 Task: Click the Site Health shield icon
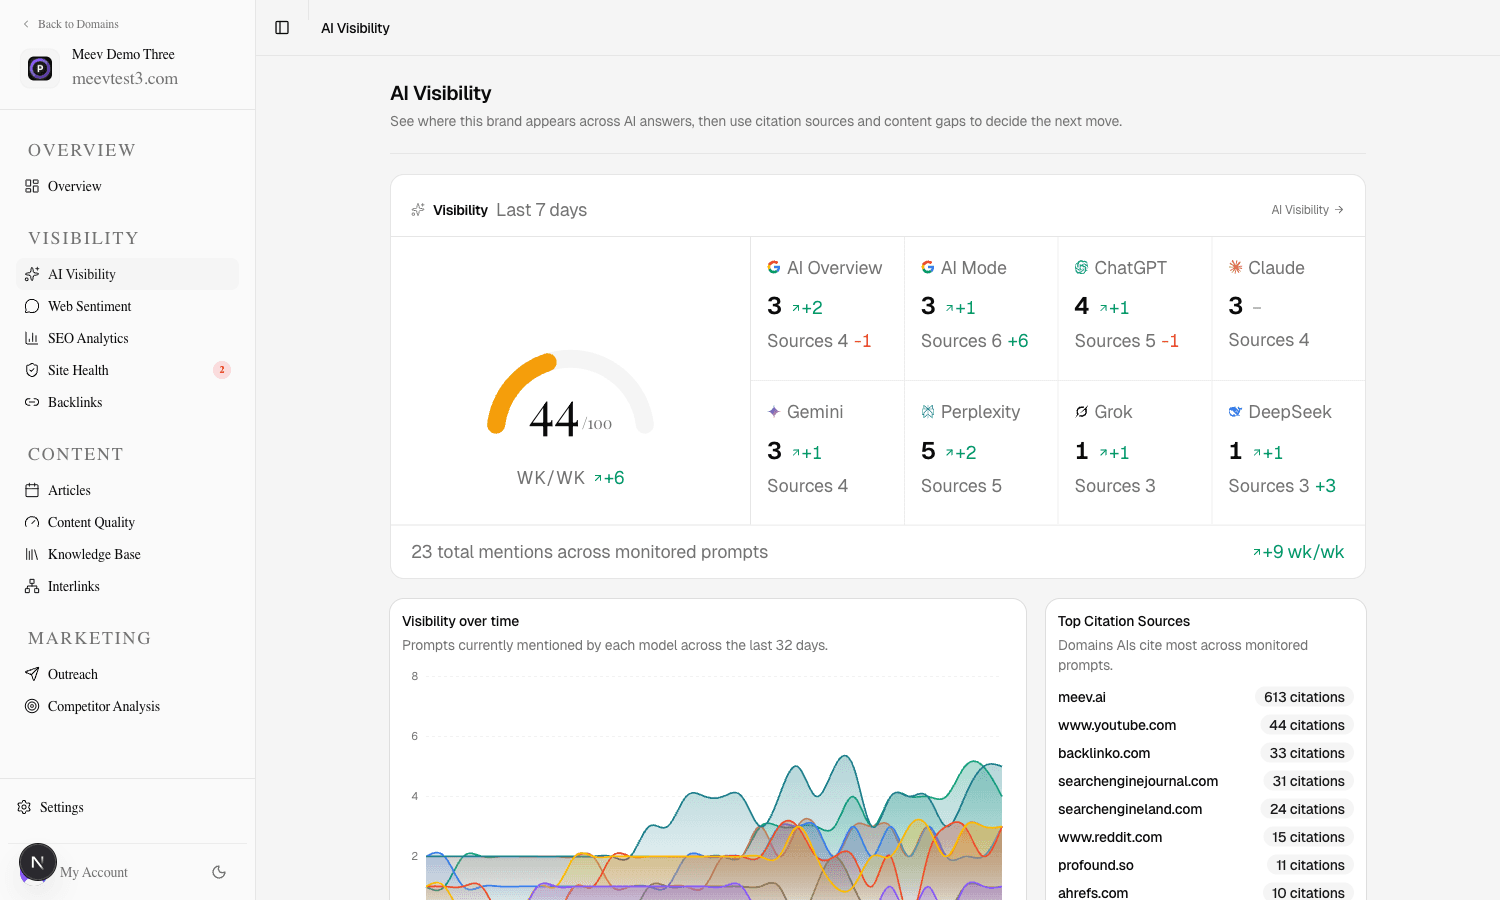(x=32, y=370)
